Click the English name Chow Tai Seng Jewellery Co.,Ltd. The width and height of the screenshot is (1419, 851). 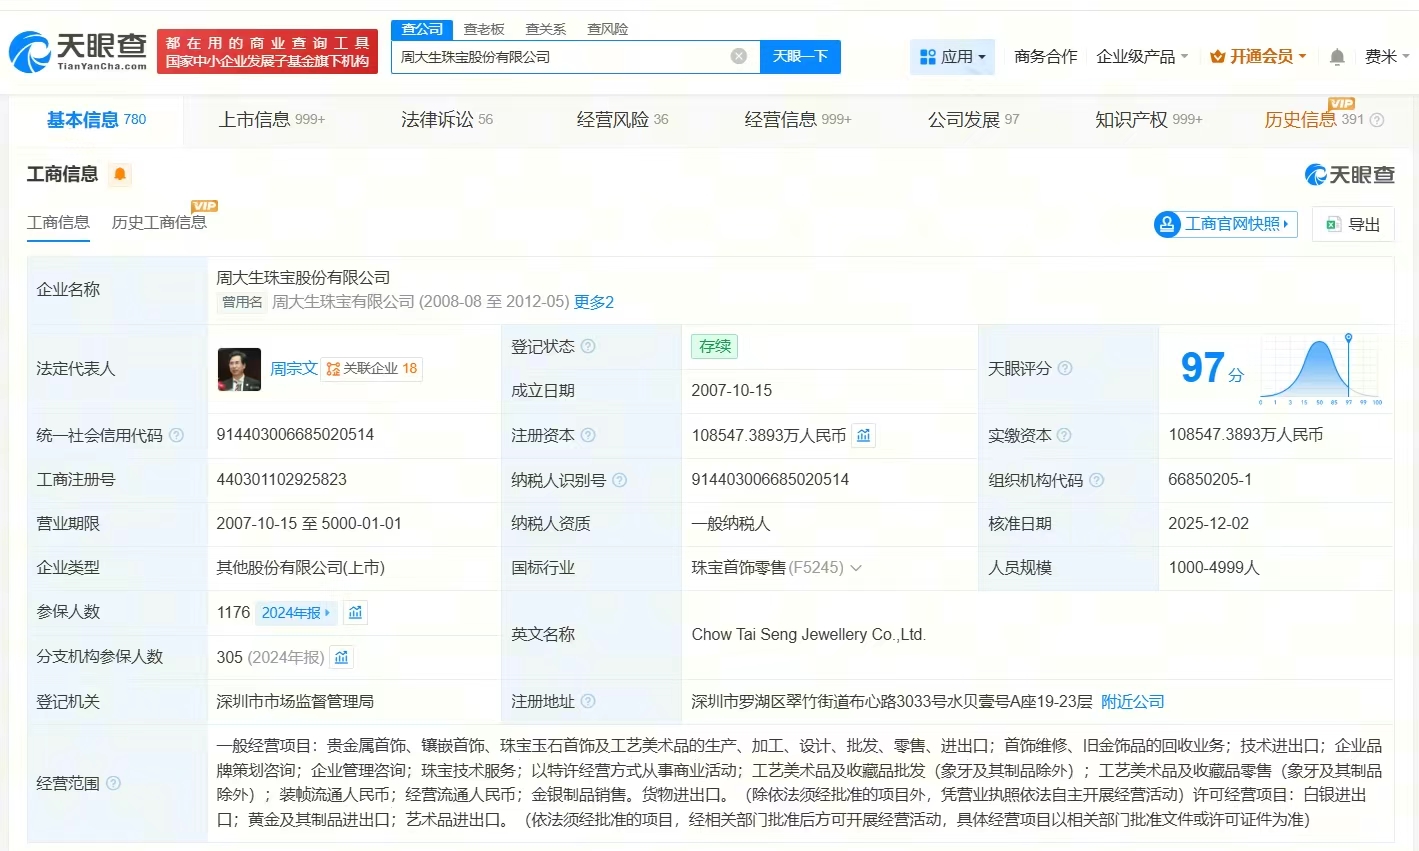(x=809, y=635)
